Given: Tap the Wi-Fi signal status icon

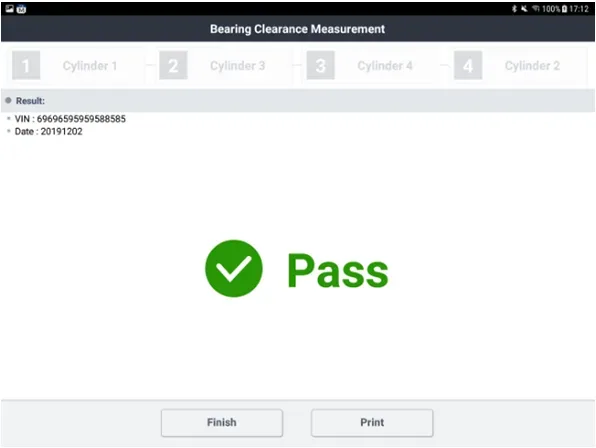Looking at the screenshot, I should click(x=536, y=9).
